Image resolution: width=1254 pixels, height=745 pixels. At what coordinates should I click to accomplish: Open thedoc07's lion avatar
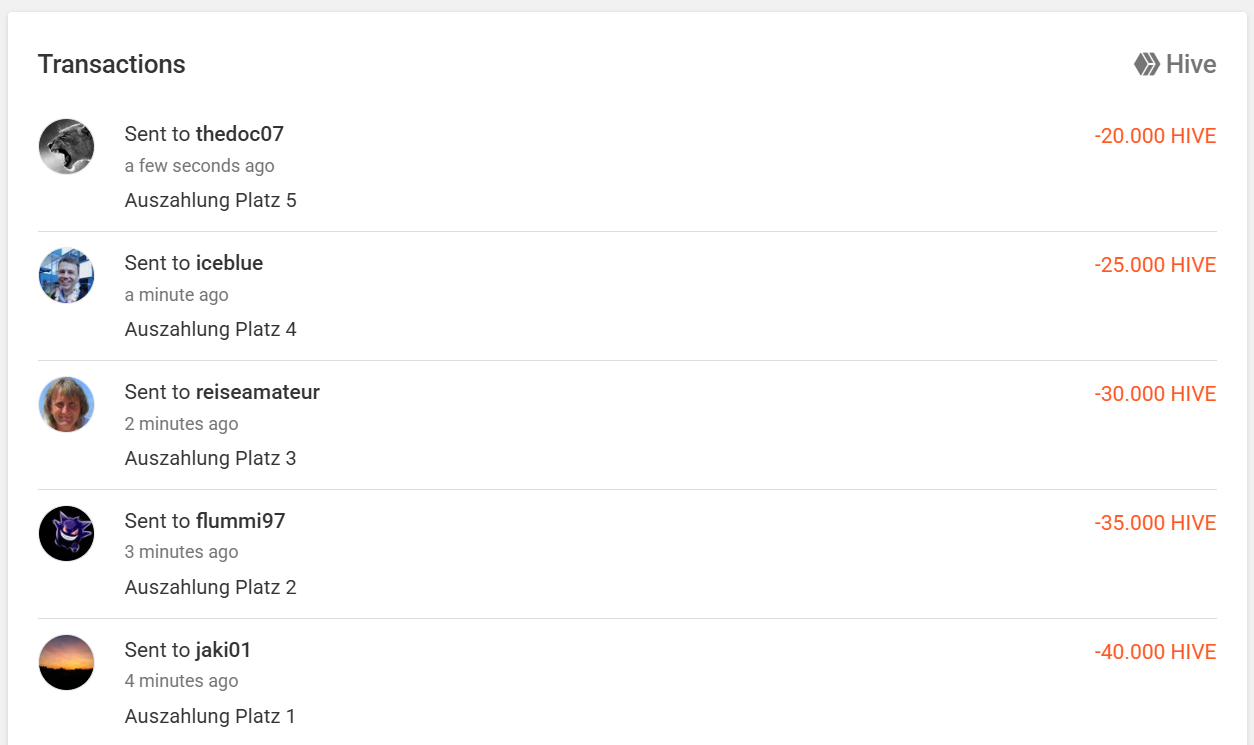67,147
